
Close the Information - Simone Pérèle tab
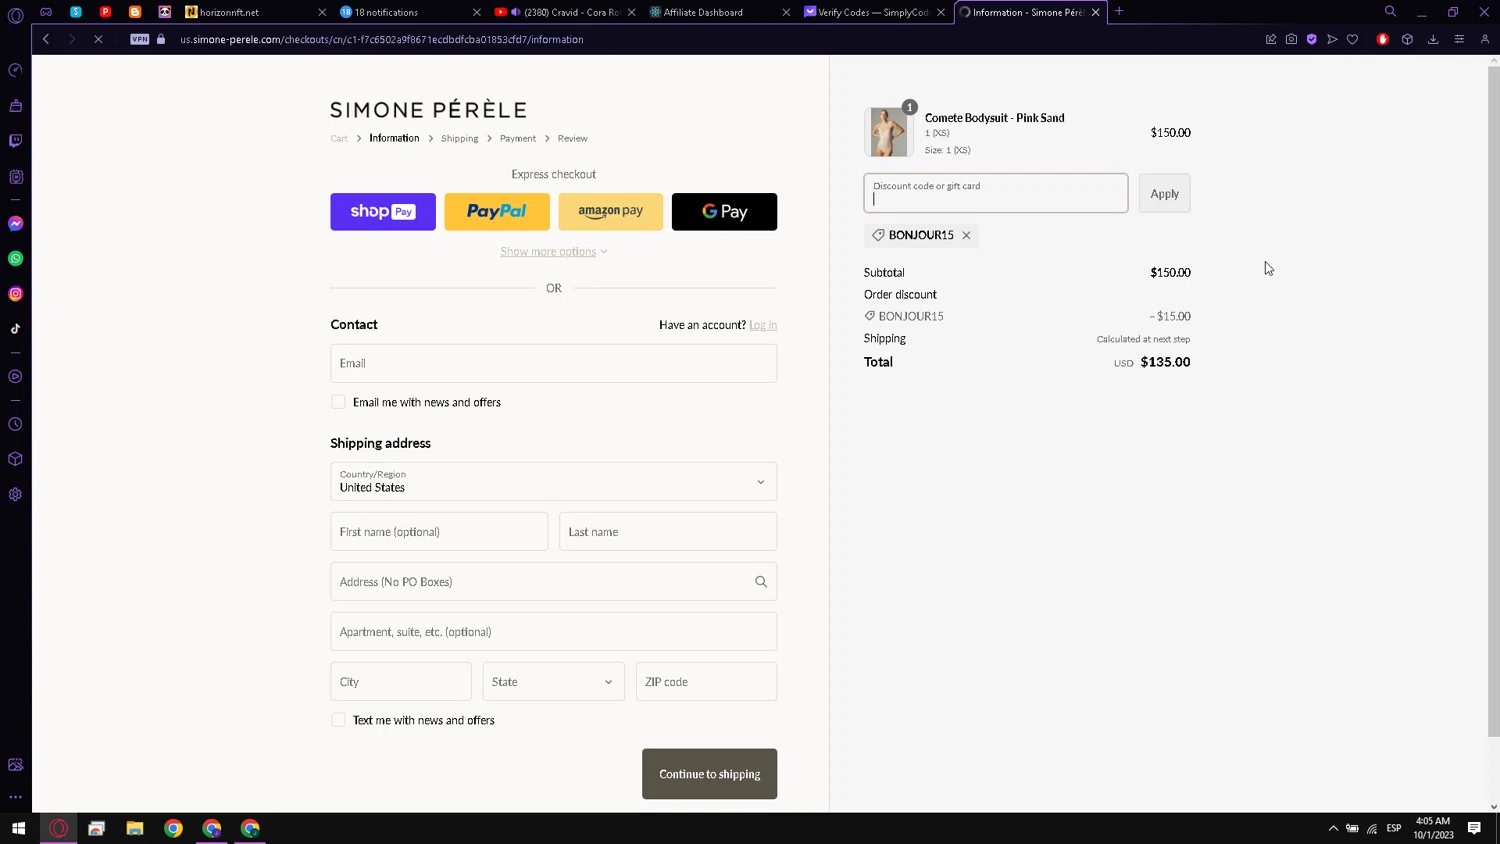1096,12
